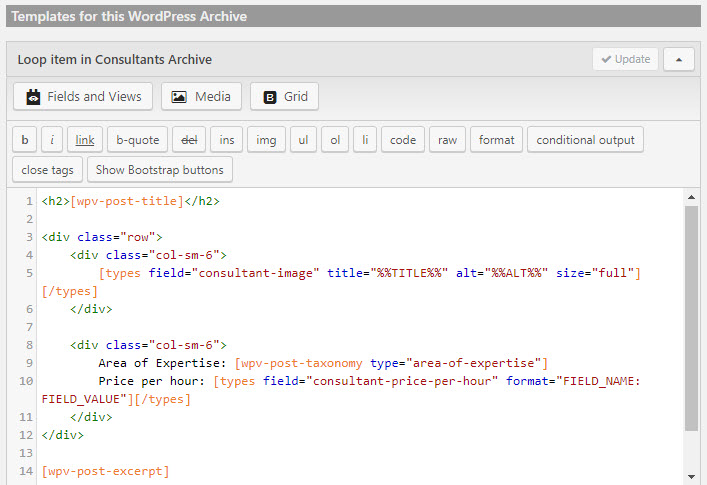Click the Update button
707x485 pixels.
coord(625,59)
